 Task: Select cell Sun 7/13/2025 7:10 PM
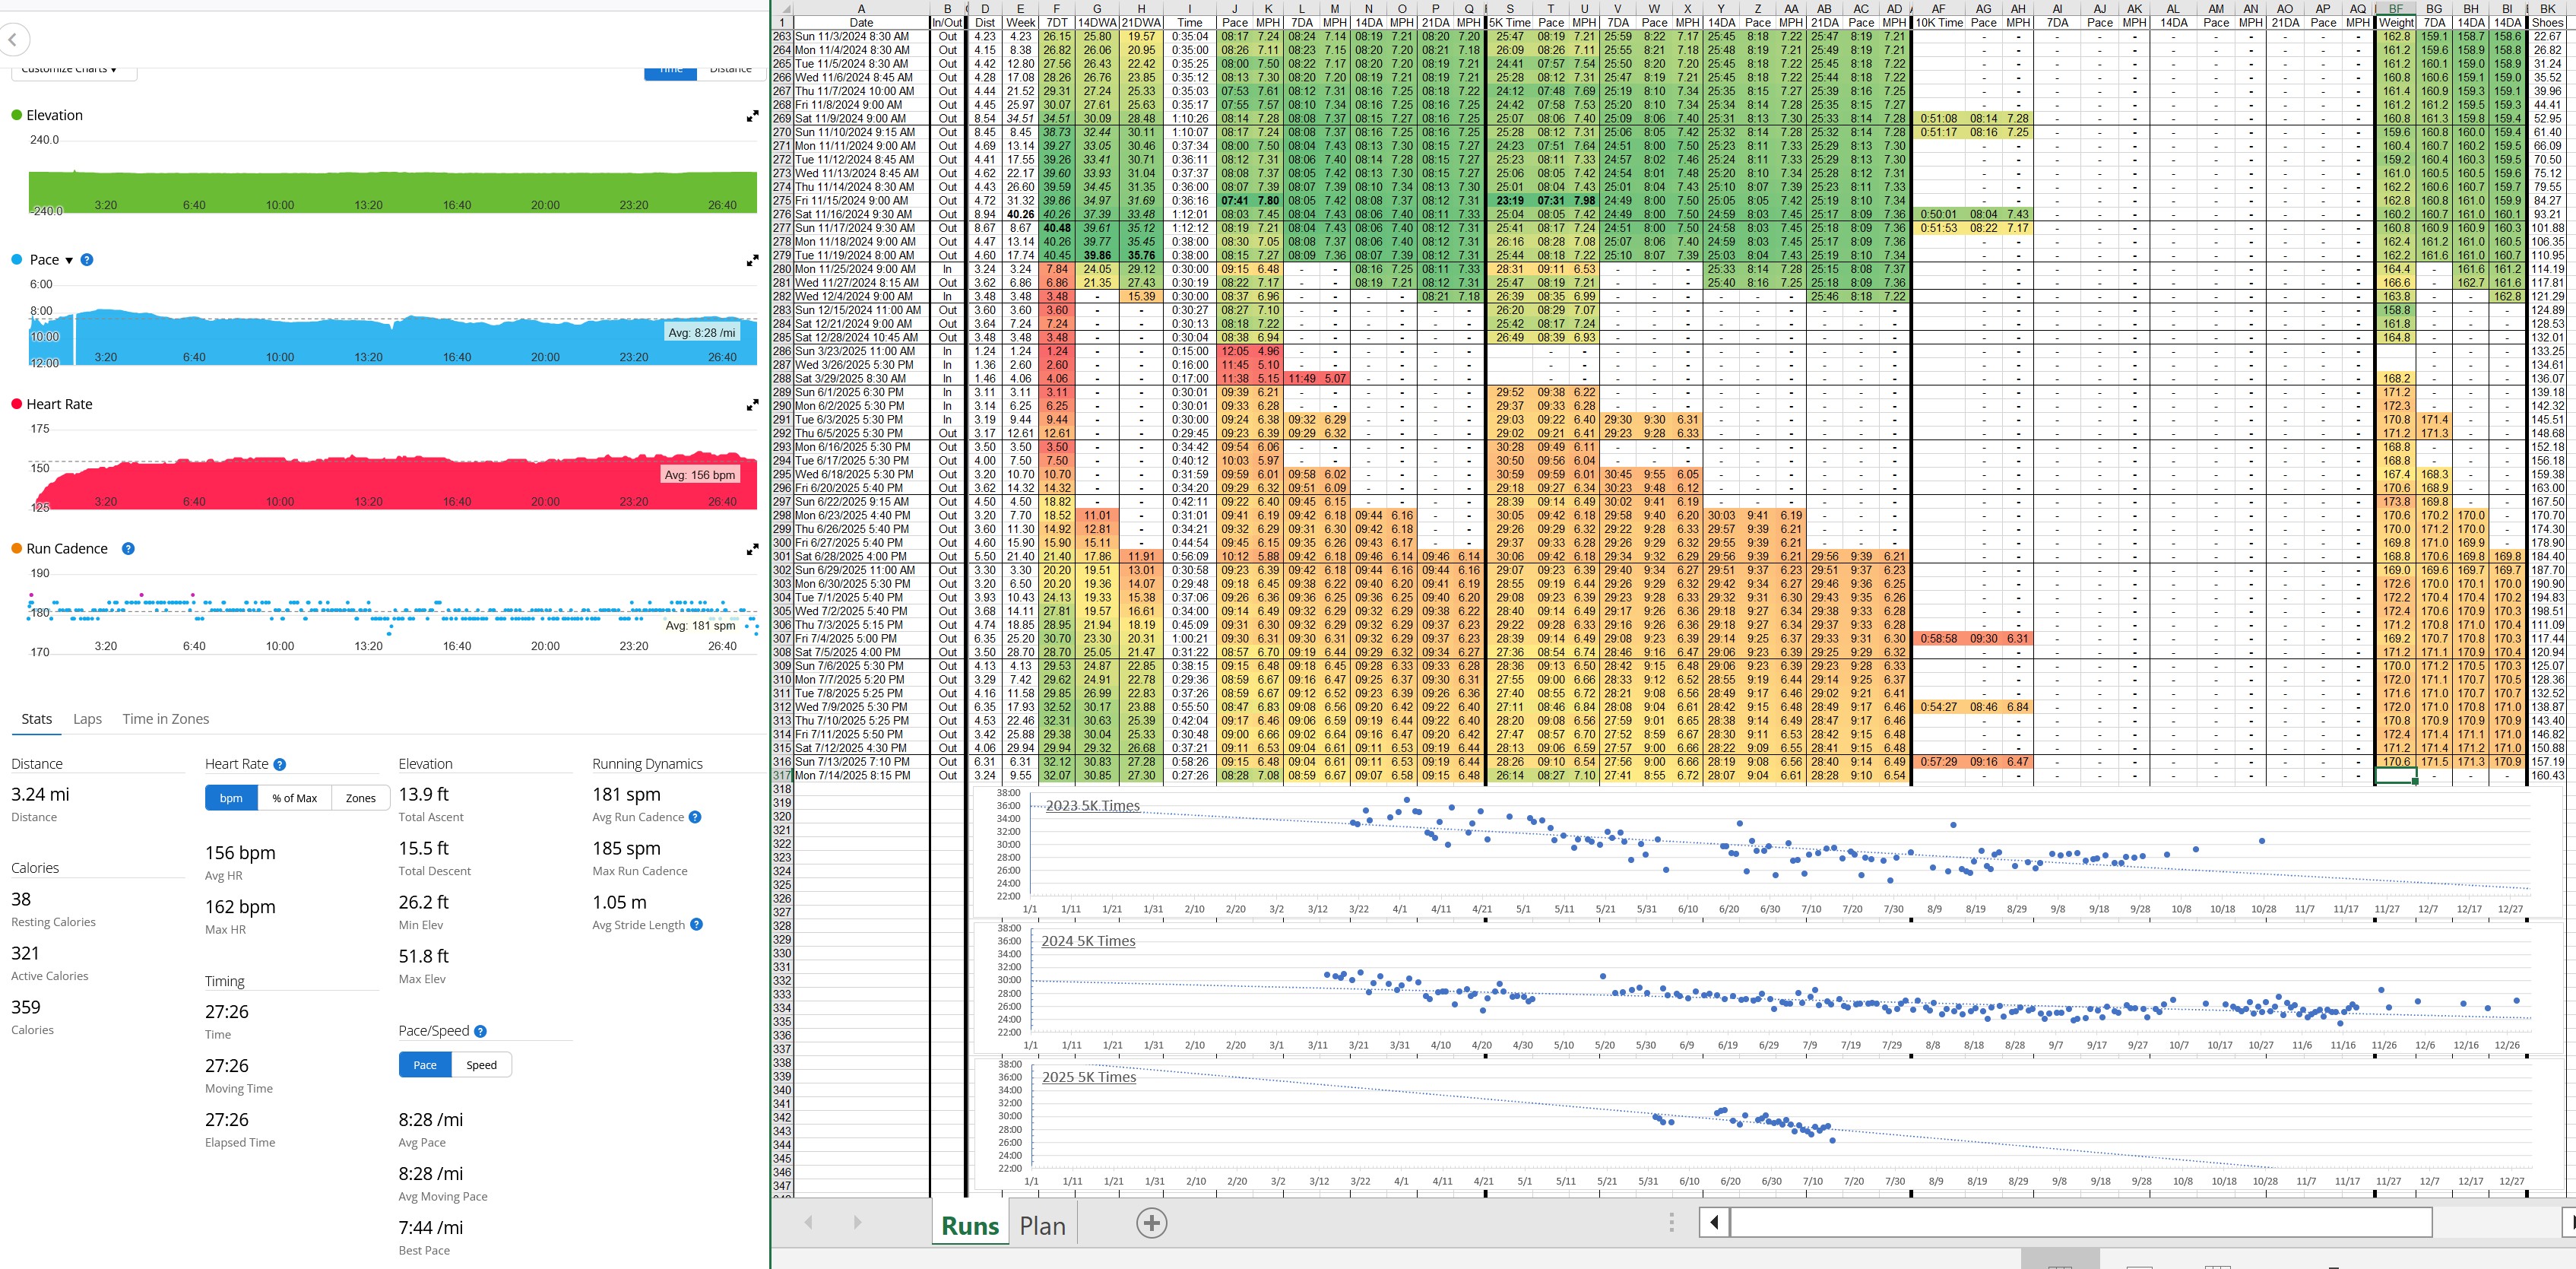coord(861,762)
